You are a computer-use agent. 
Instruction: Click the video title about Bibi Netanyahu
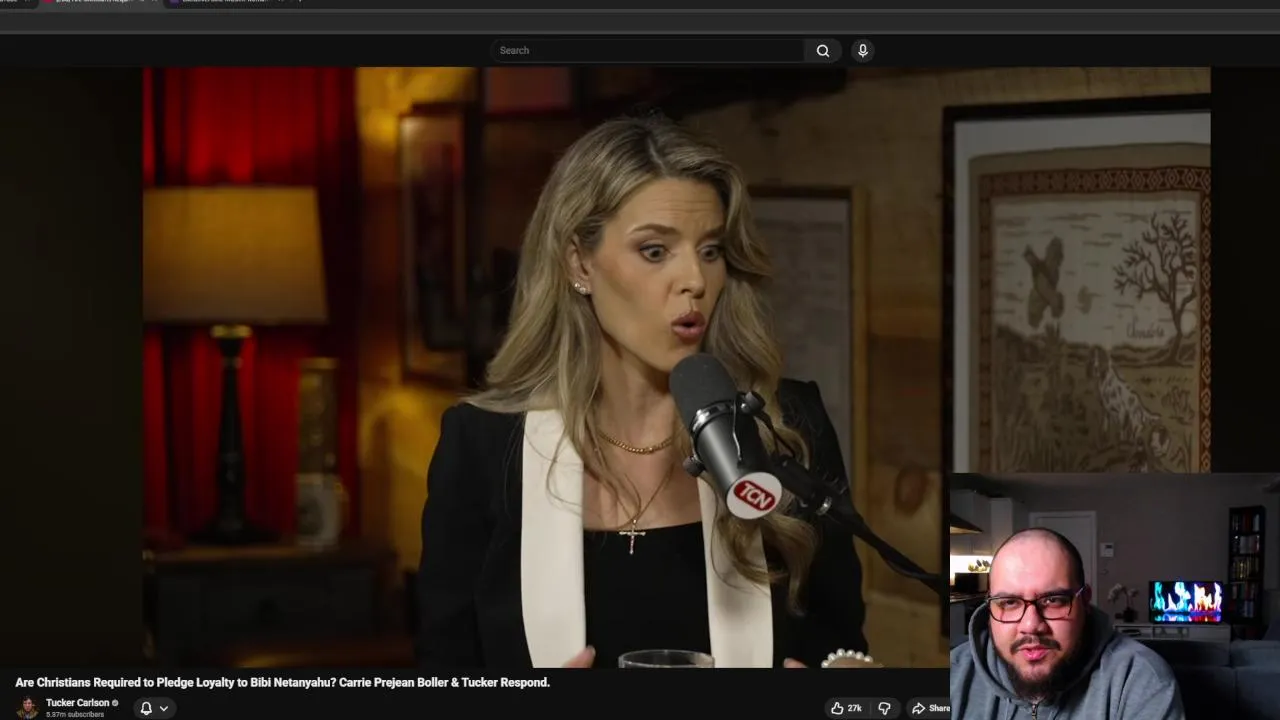282,682
